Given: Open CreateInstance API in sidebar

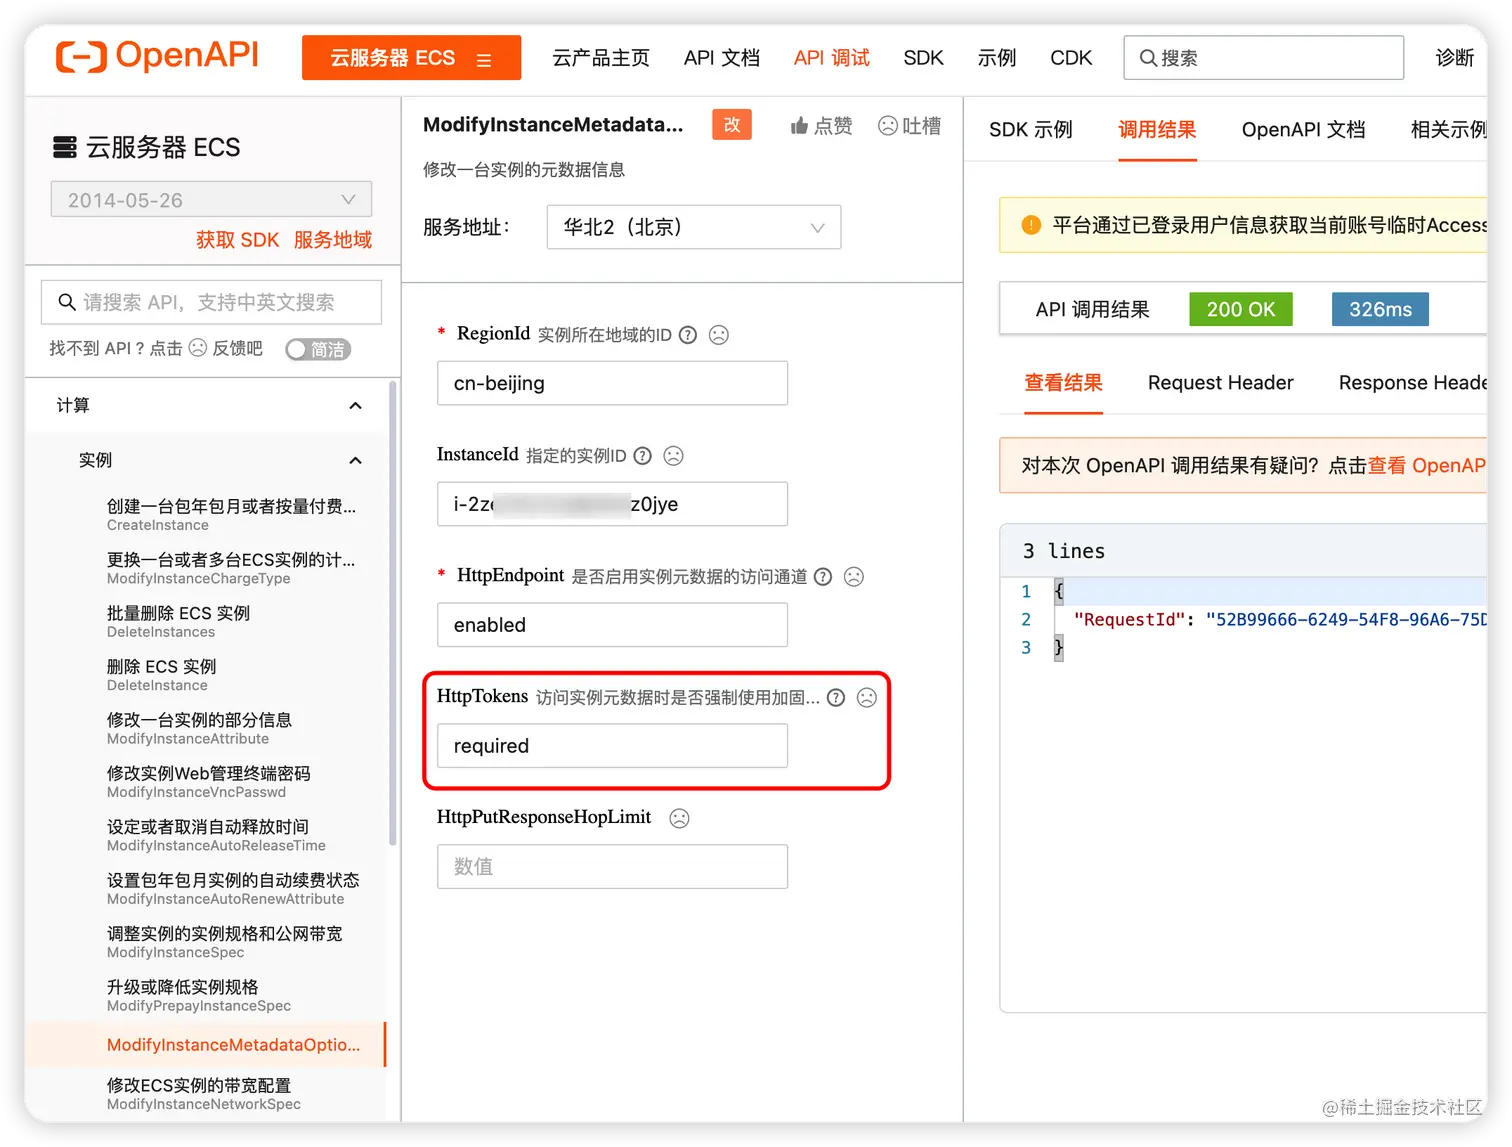Looking at the screenshot, I should point(231,514).
